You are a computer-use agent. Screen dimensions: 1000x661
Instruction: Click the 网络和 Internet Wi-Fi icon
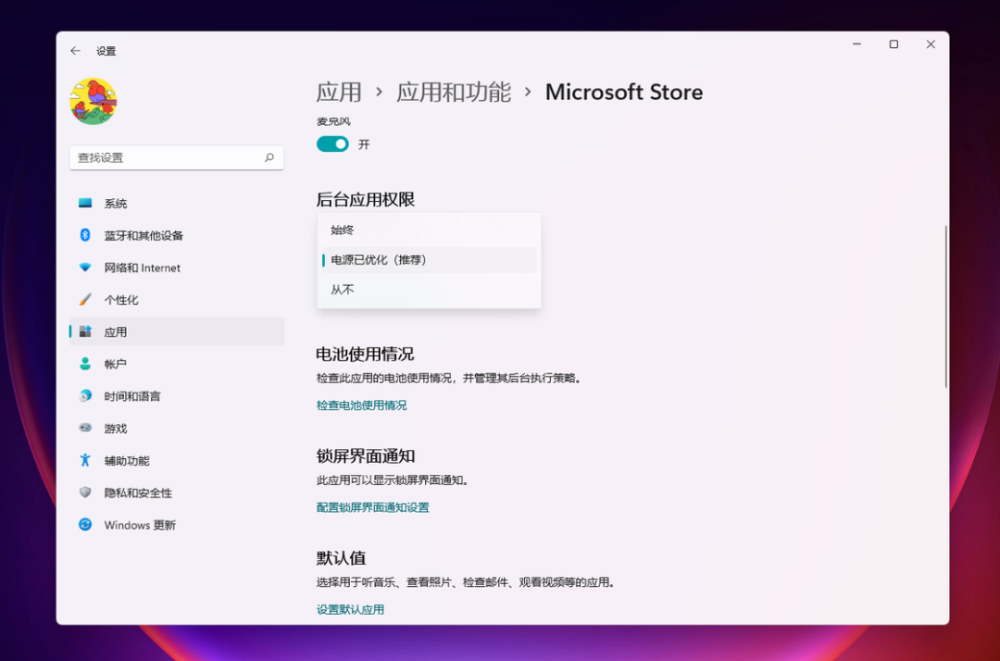85,268
